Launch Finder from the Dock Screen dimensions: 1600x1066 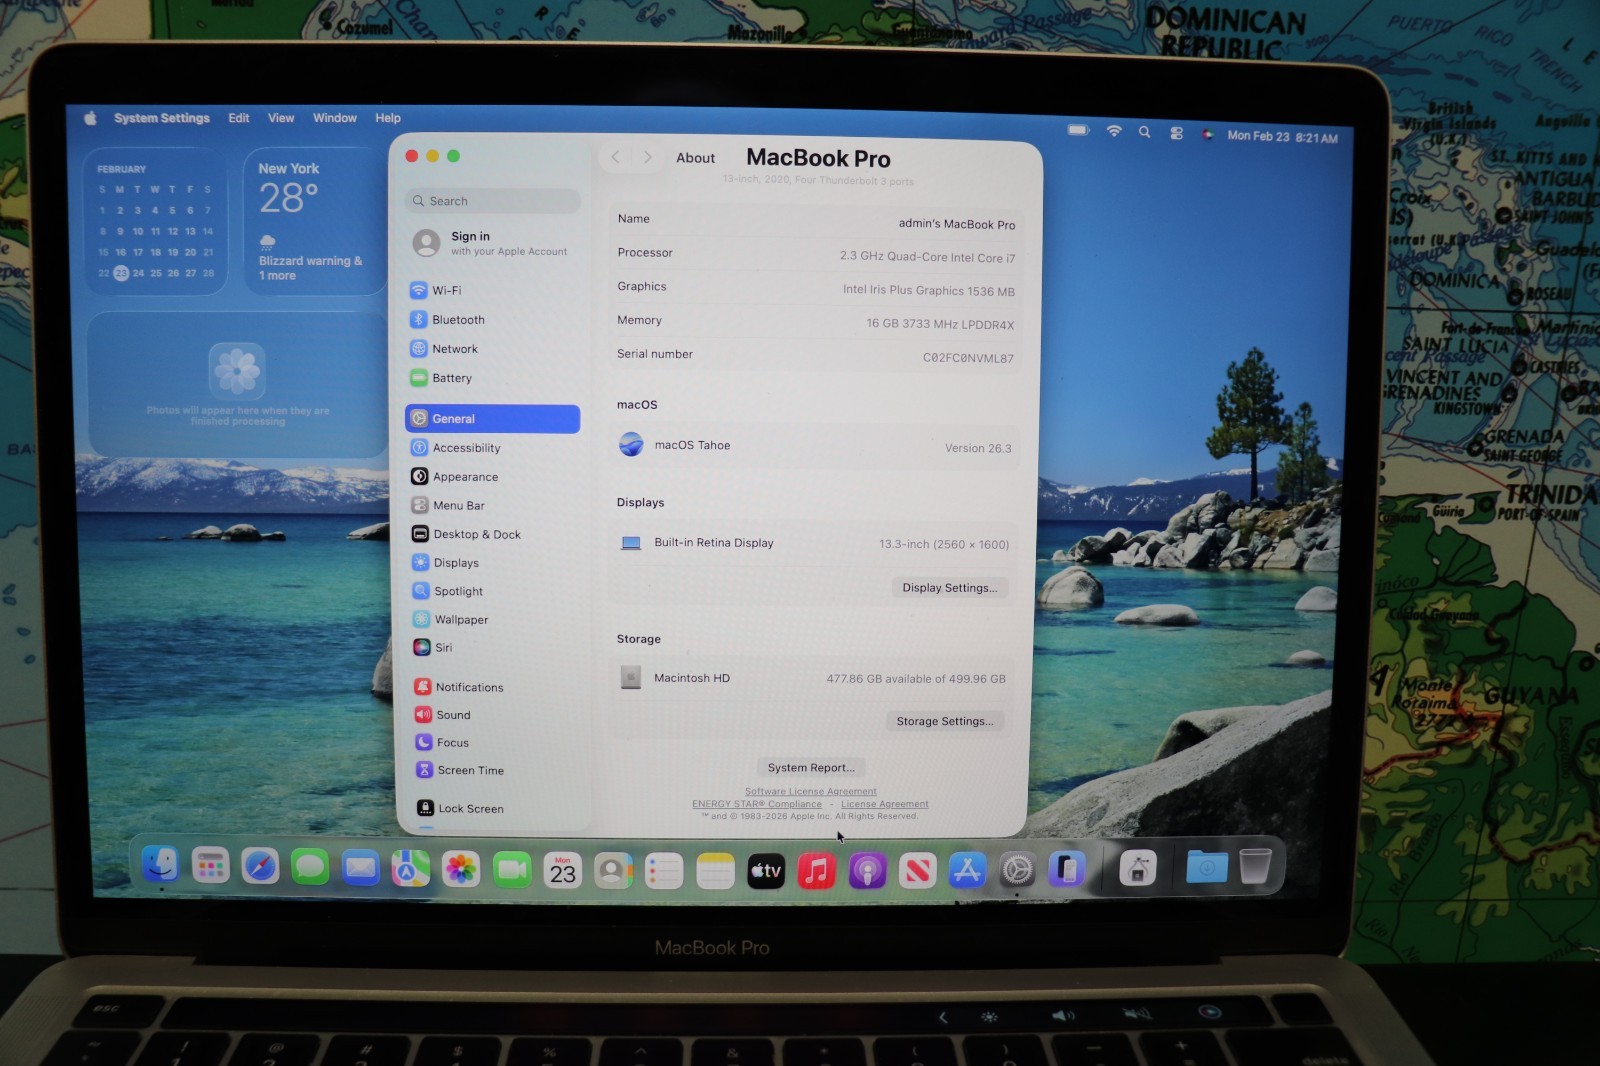click(x=160, y=865)
